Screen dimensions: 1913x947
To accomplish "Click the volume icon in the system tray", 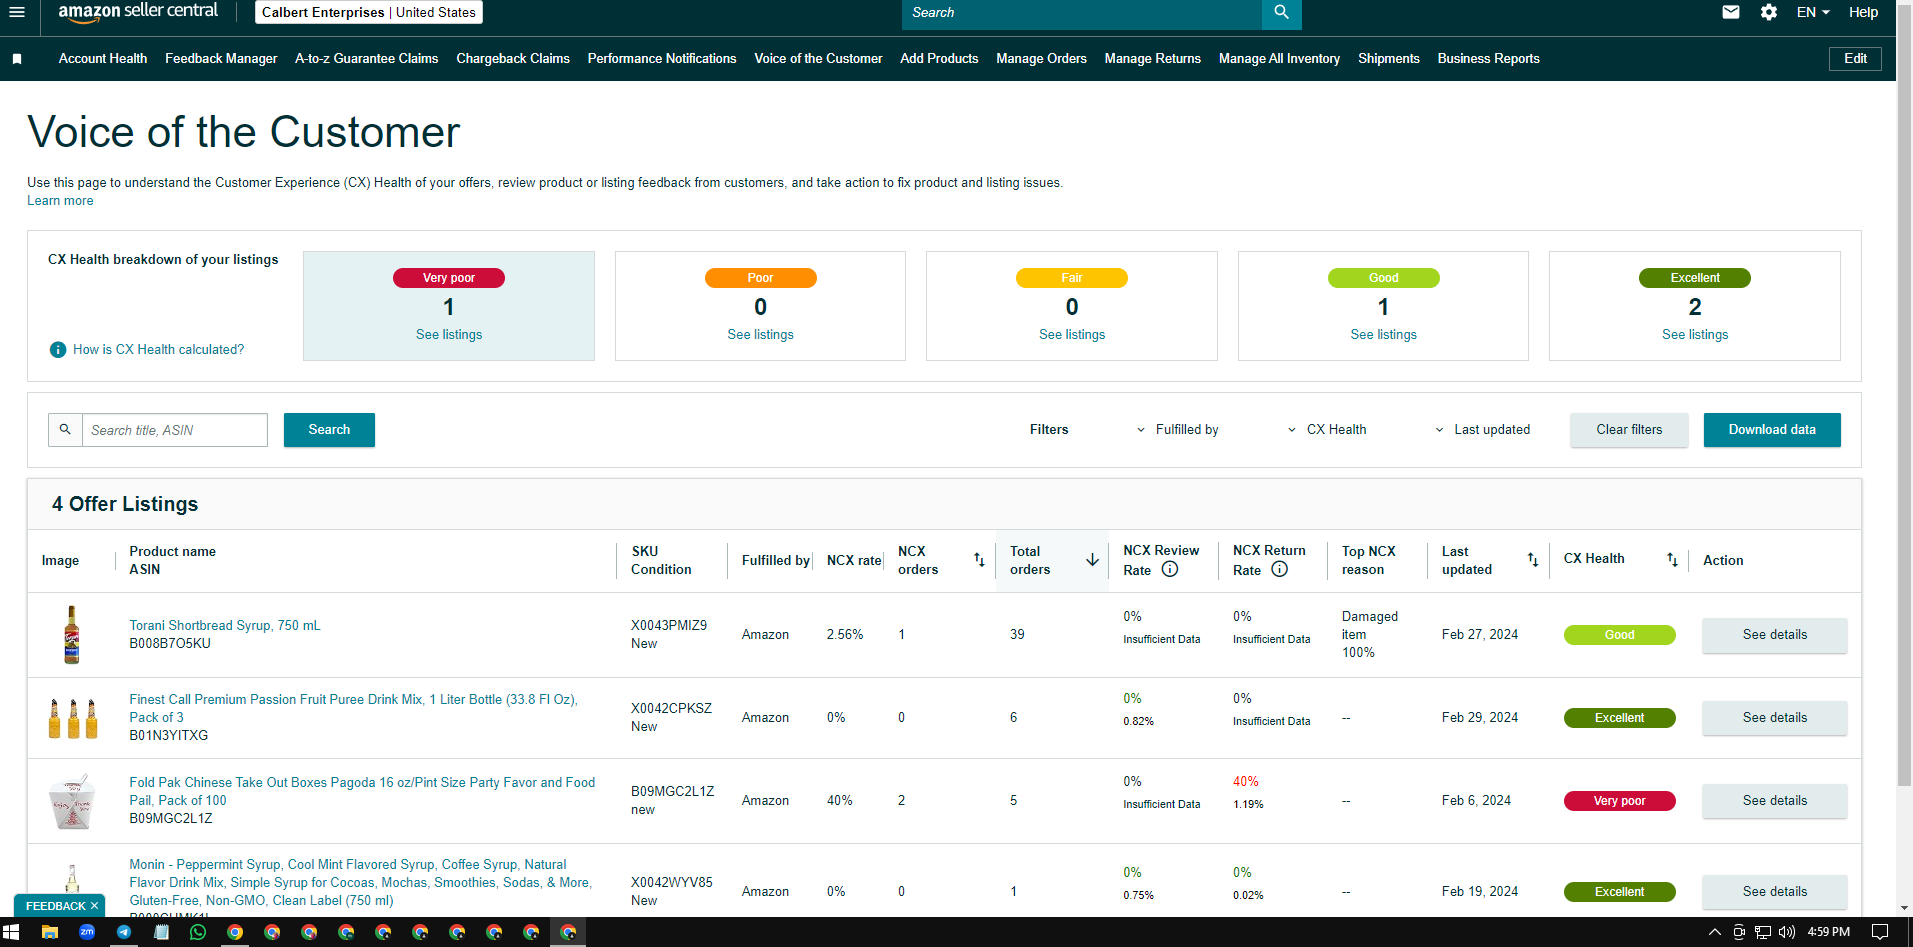I will [1787, 932].
